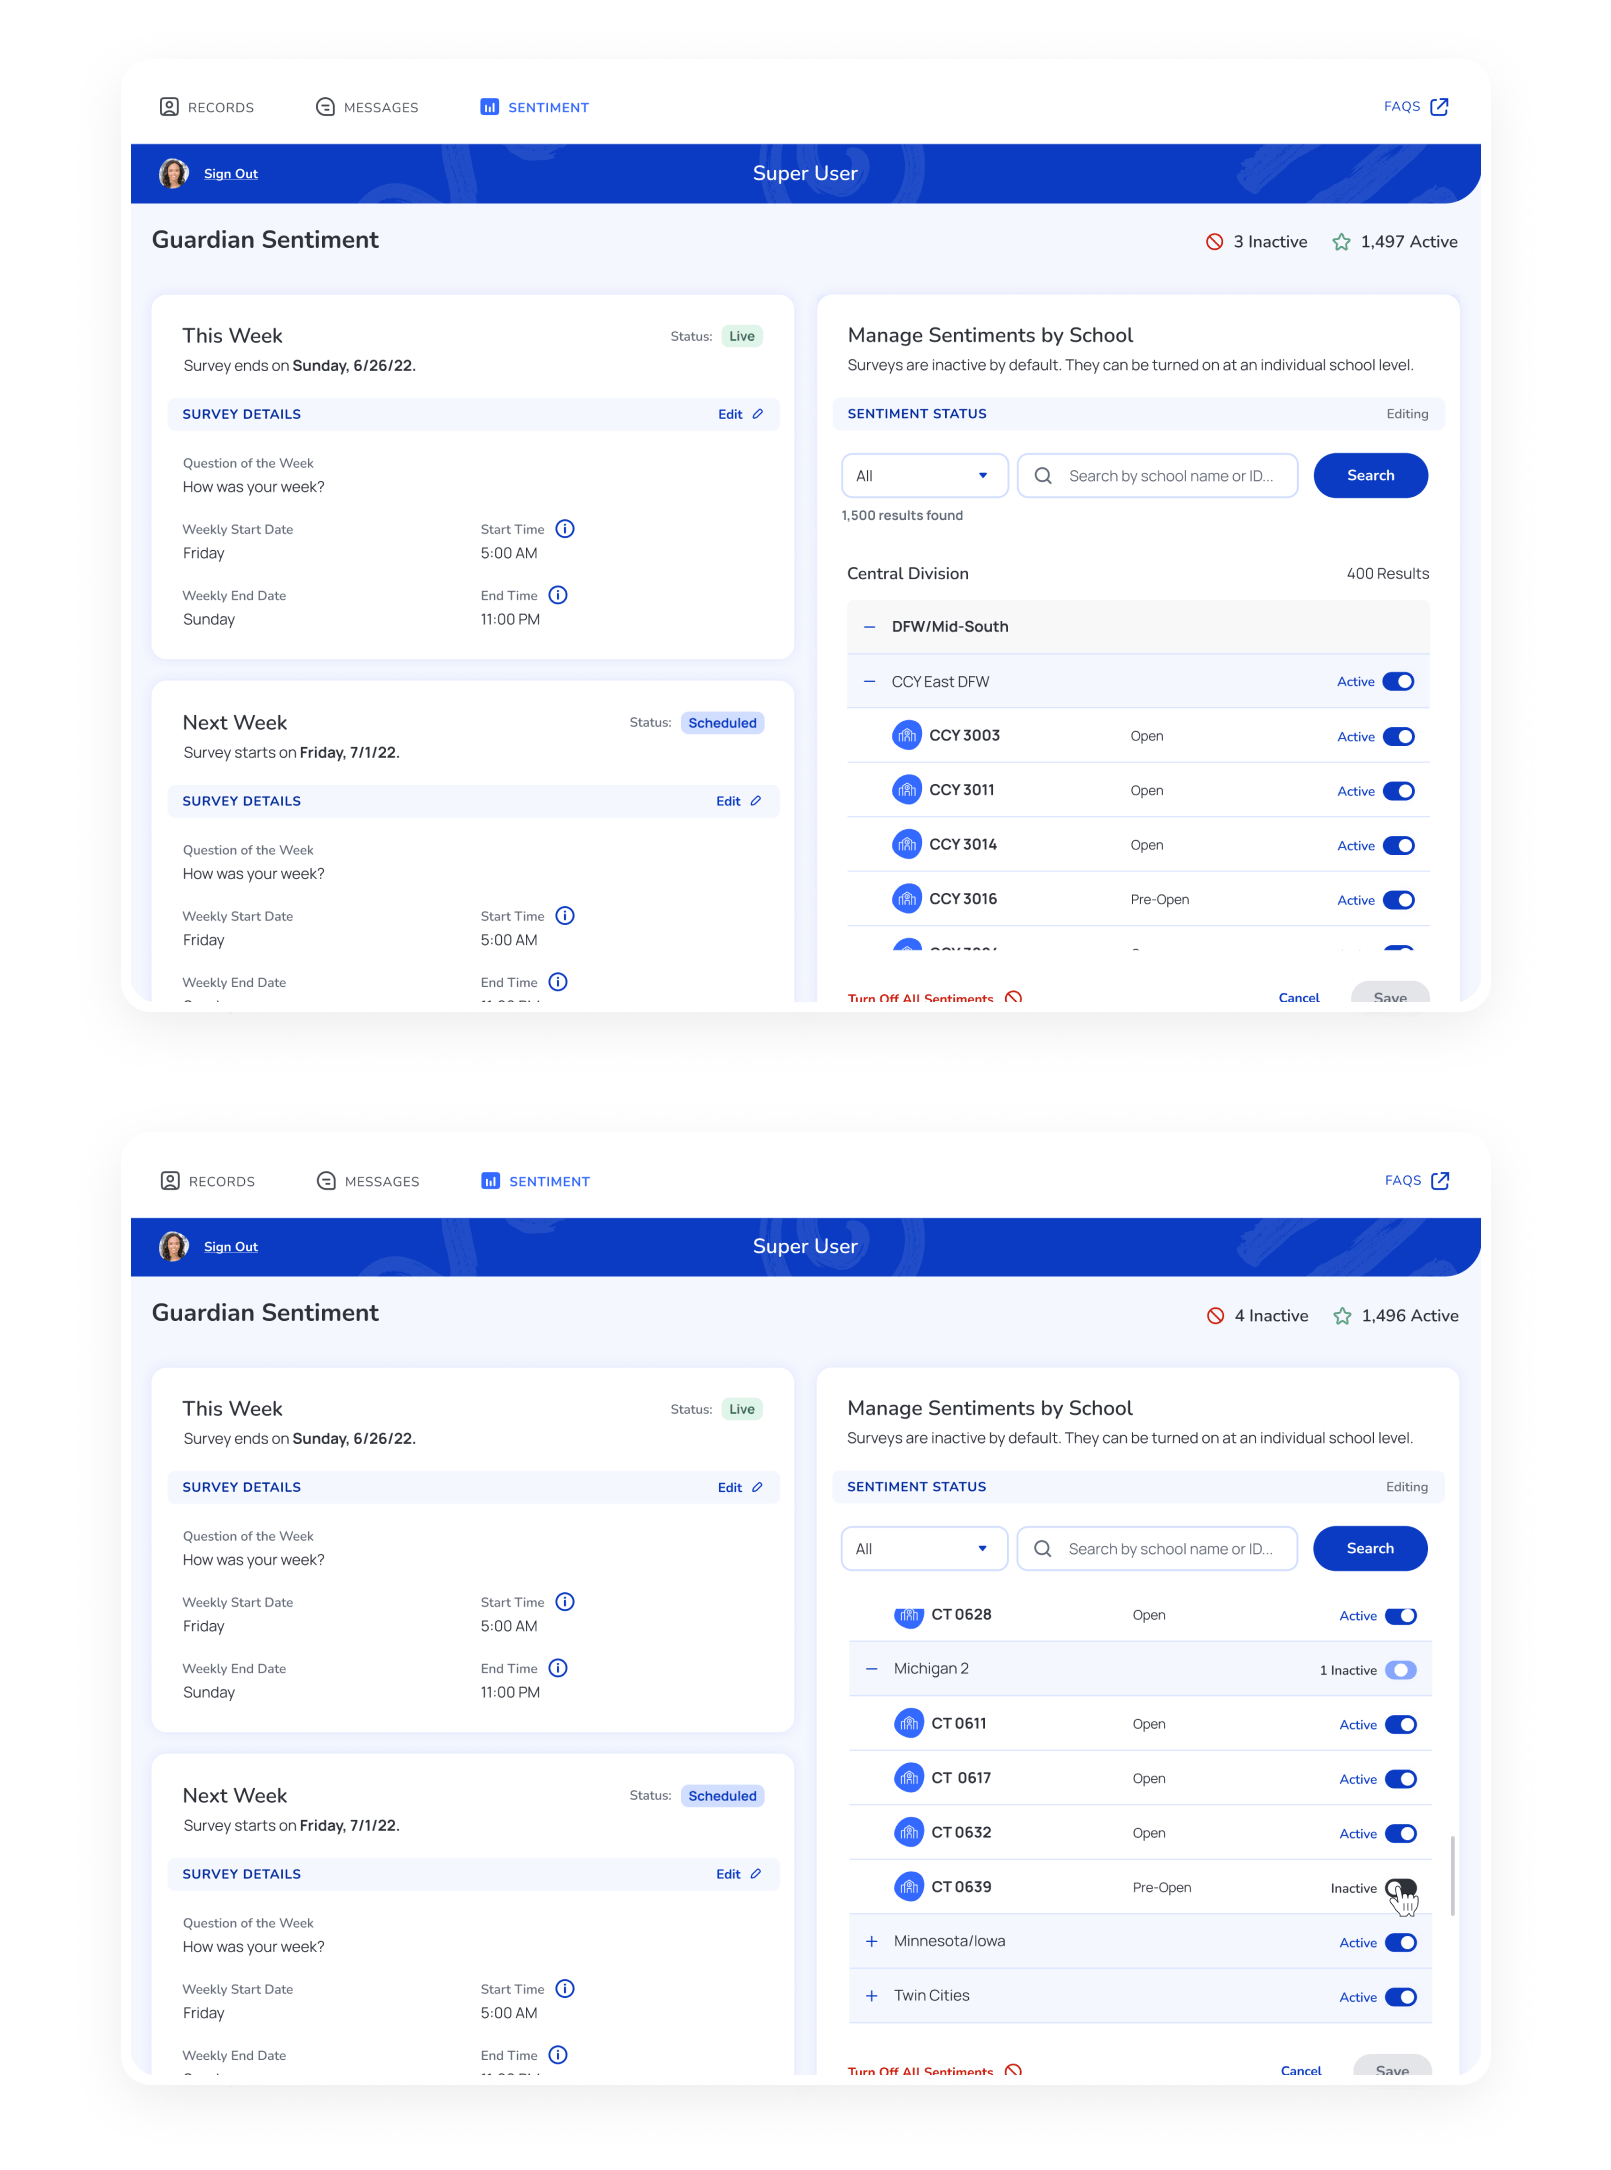Toggle Twin Cities active switch

click(1401, 1997)
